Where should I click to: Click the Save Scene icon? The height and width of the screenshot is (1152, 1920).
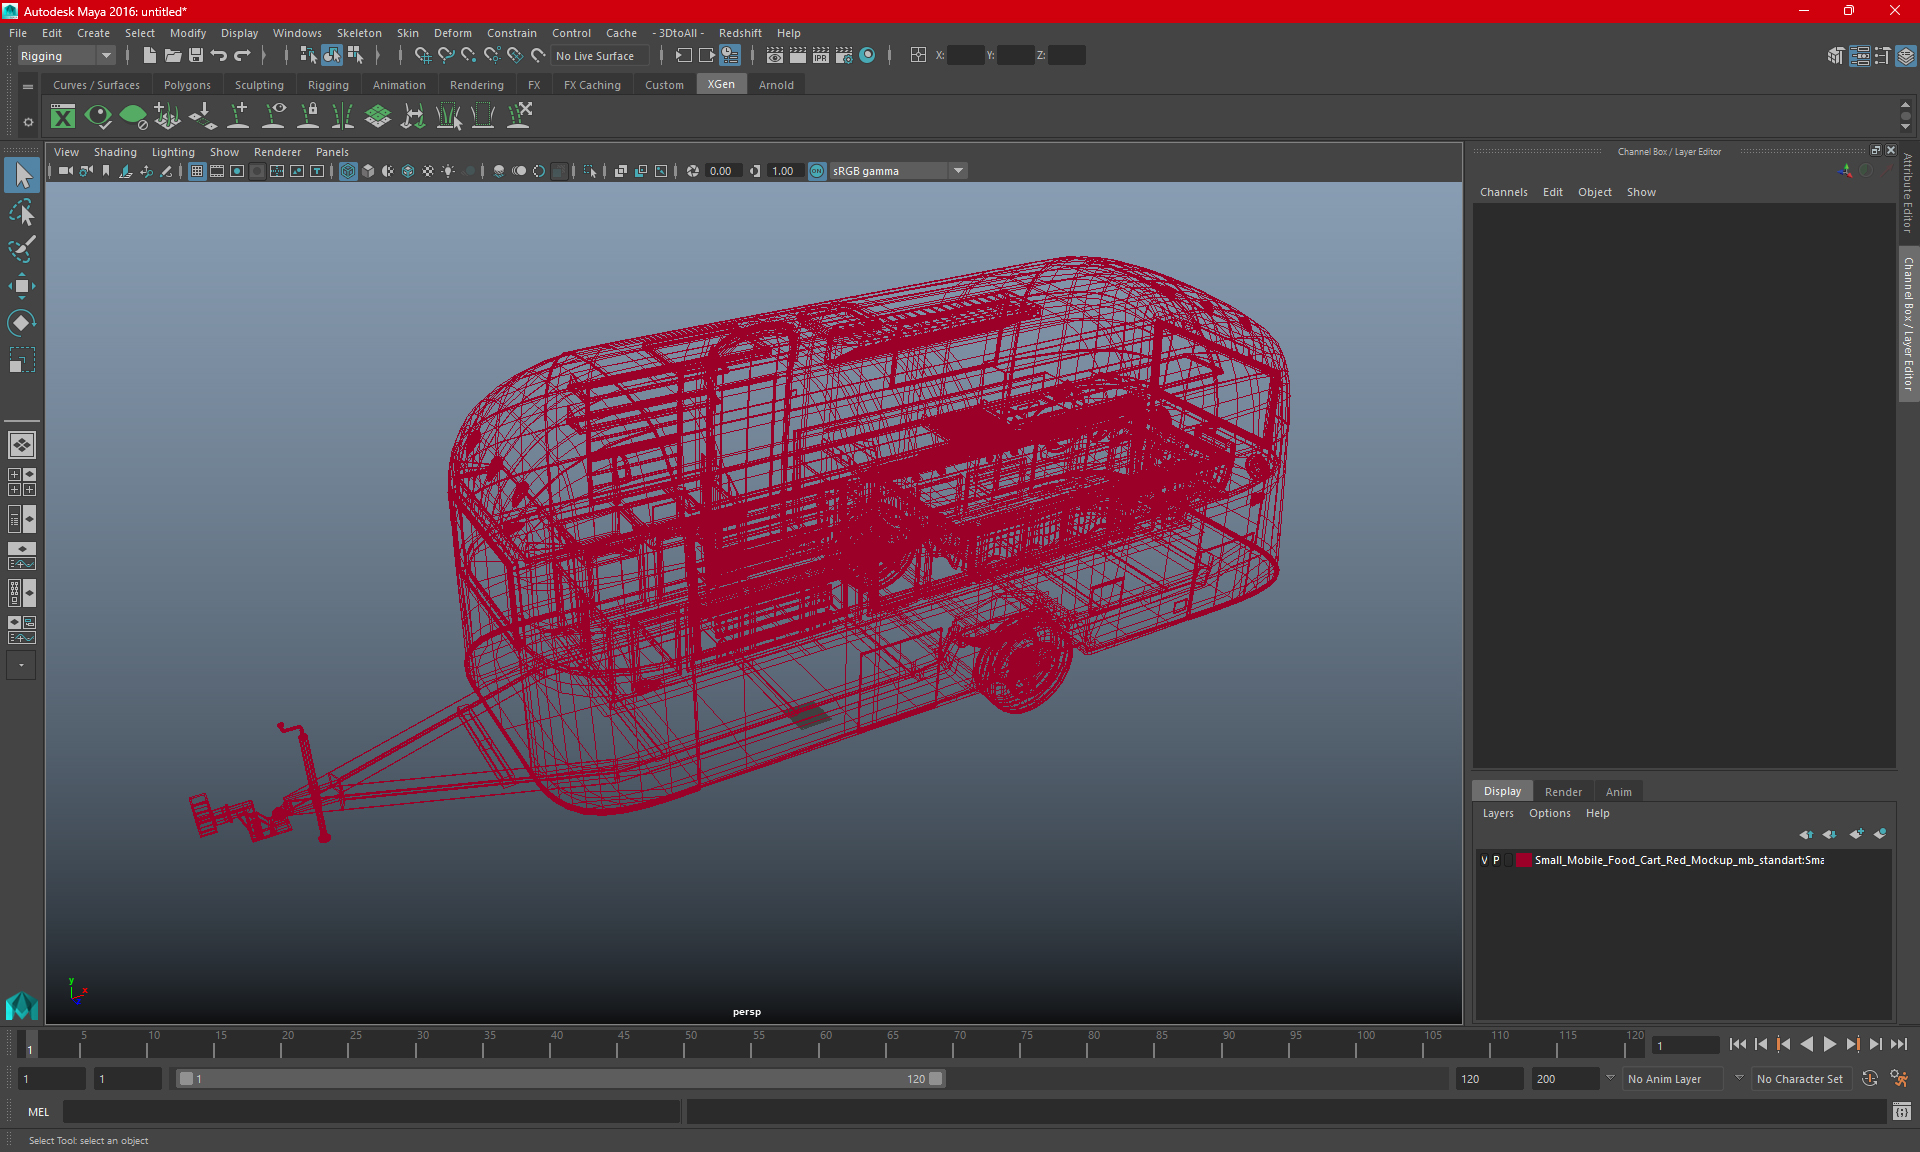coord(196,56)
